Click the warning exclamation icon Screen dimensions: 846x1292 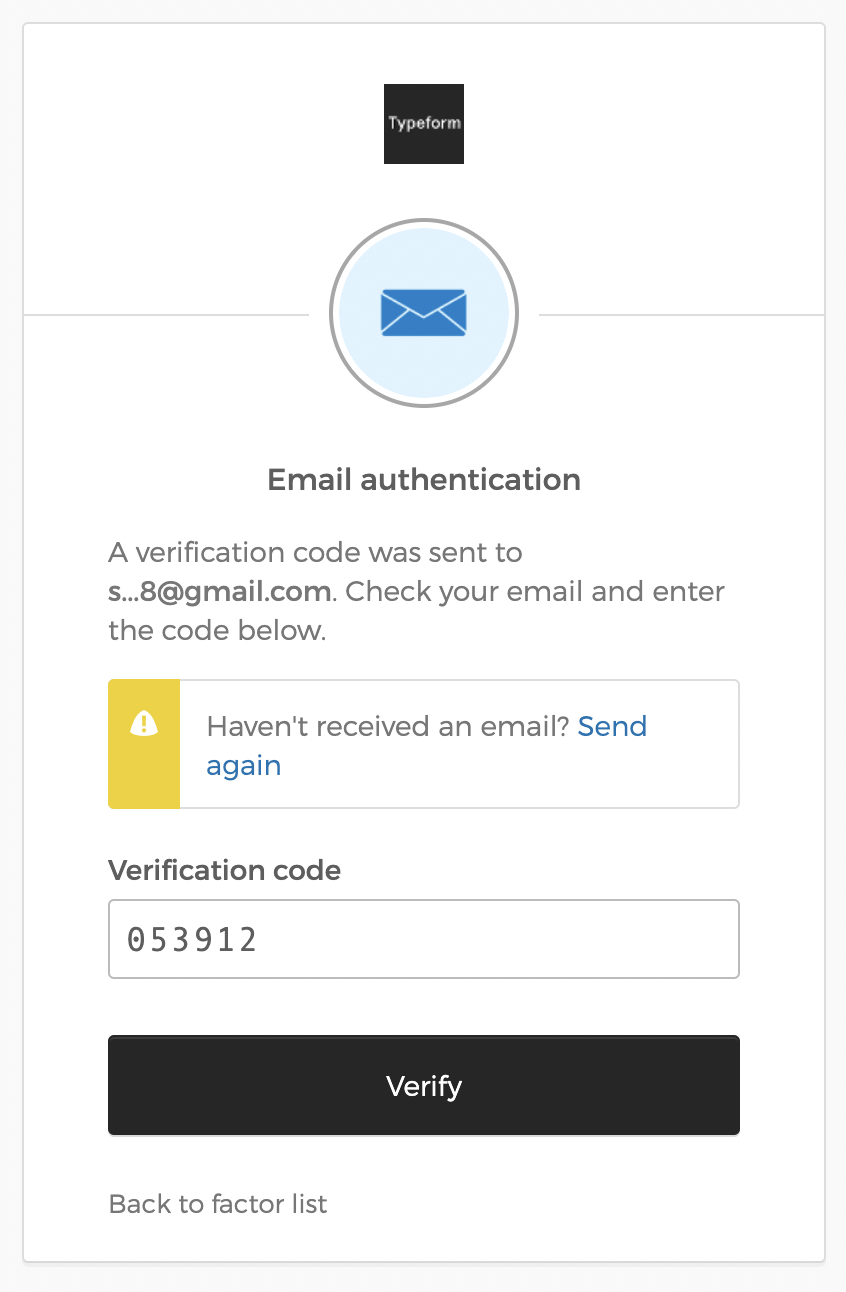[x=144, y=722]
